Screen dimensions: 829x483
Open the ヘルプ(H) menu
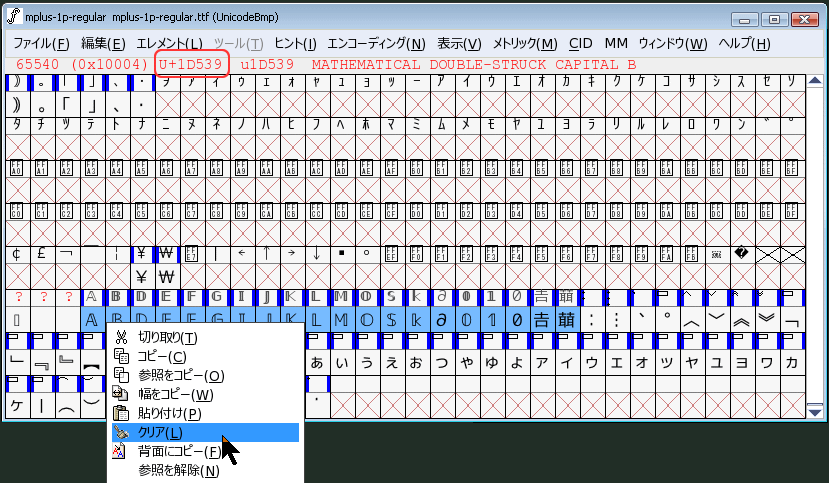pyautogui.click(x=744, y=43)
